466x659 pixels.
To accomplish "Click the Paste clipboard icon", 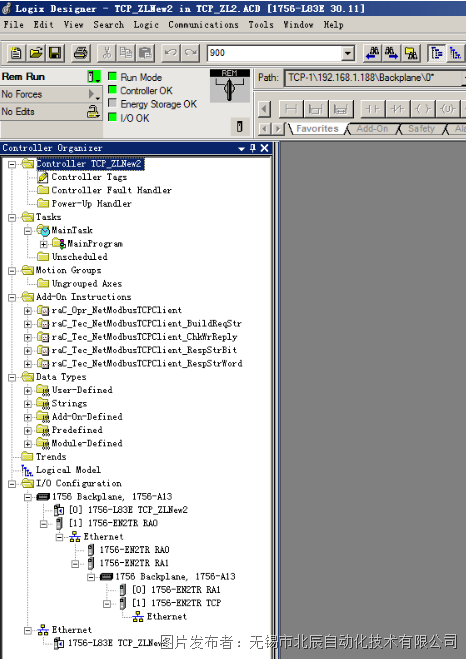I will 145,53.
